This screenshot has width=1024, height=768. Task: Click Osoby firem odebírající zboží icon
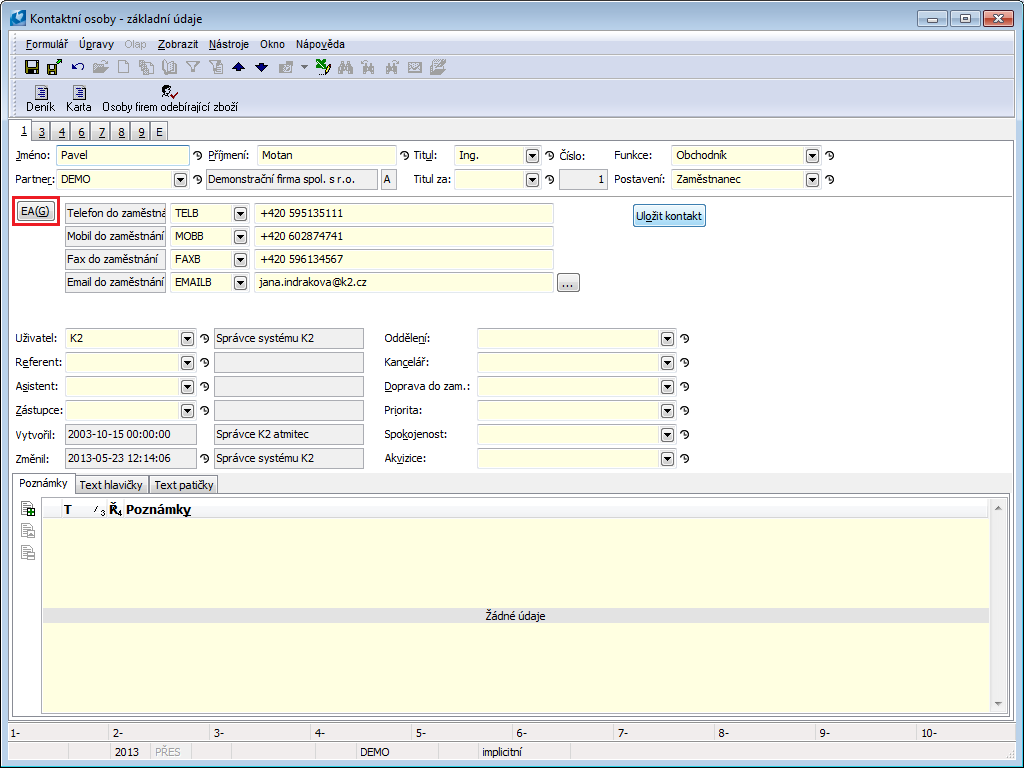170,93
